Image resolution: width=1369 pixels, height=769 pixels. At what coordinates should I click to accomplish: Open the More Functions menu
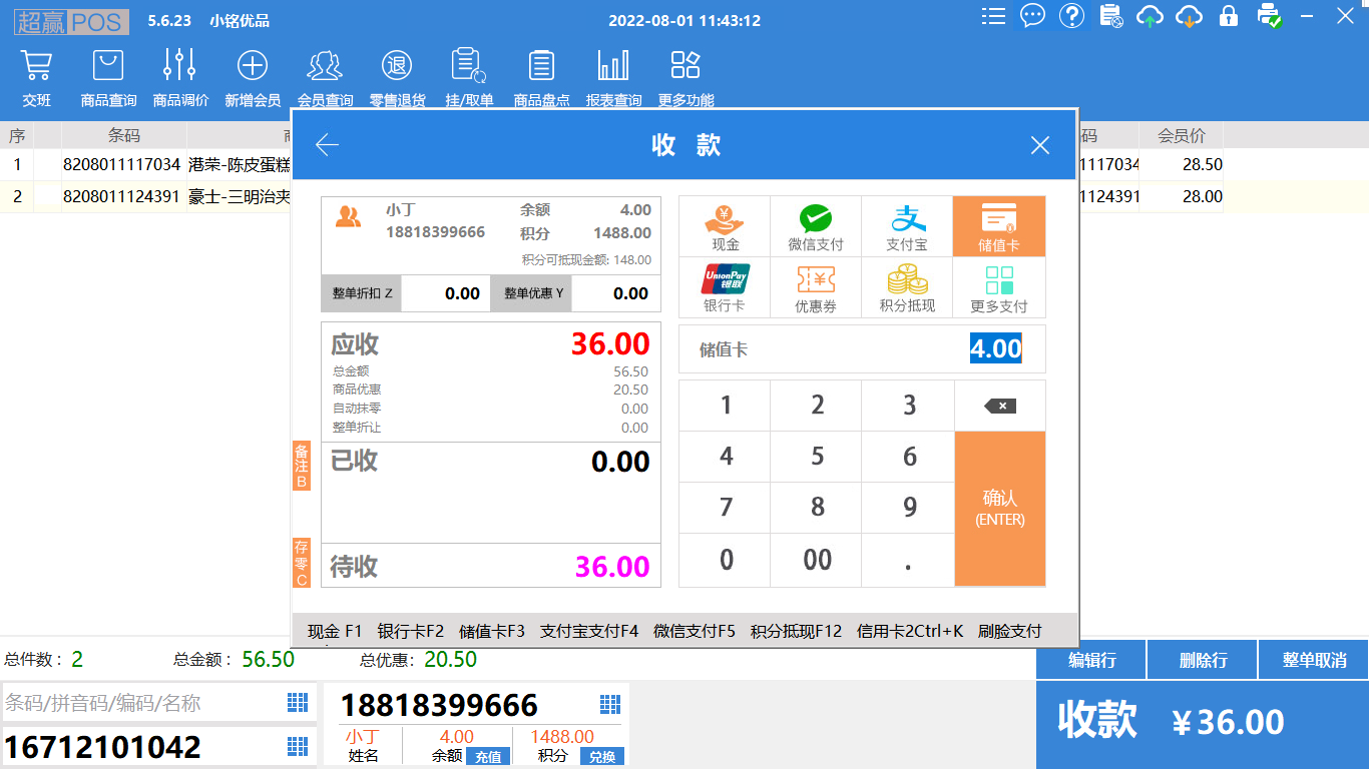(685, 78)
